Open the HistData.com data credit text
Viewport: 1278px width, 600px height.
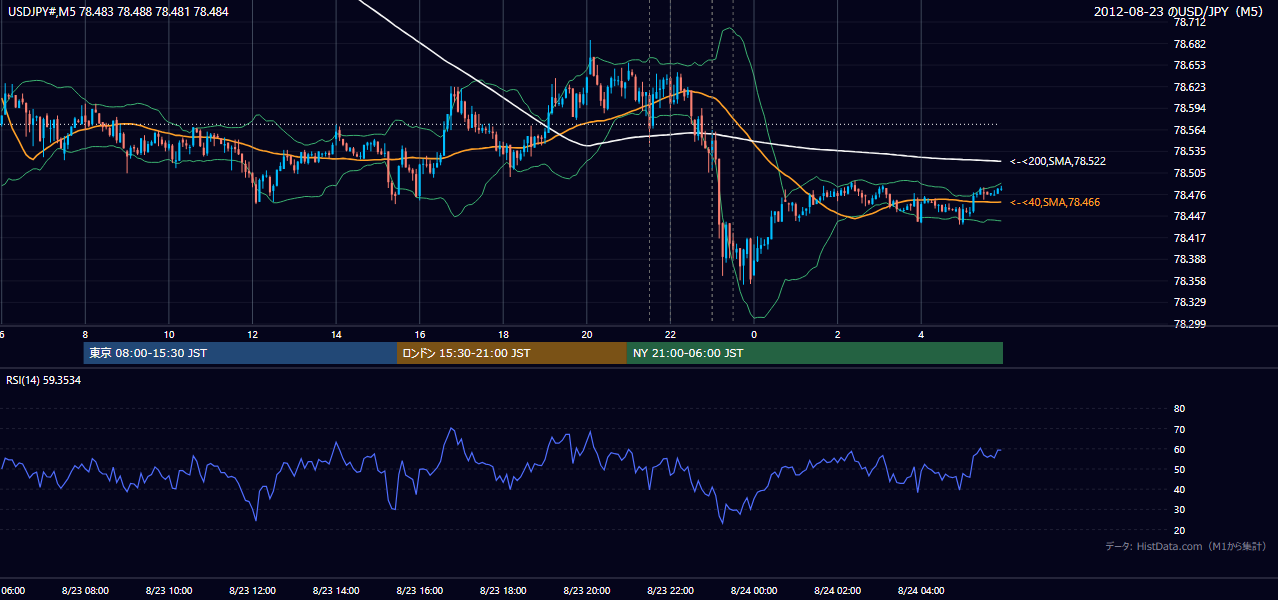point(1186,546)
